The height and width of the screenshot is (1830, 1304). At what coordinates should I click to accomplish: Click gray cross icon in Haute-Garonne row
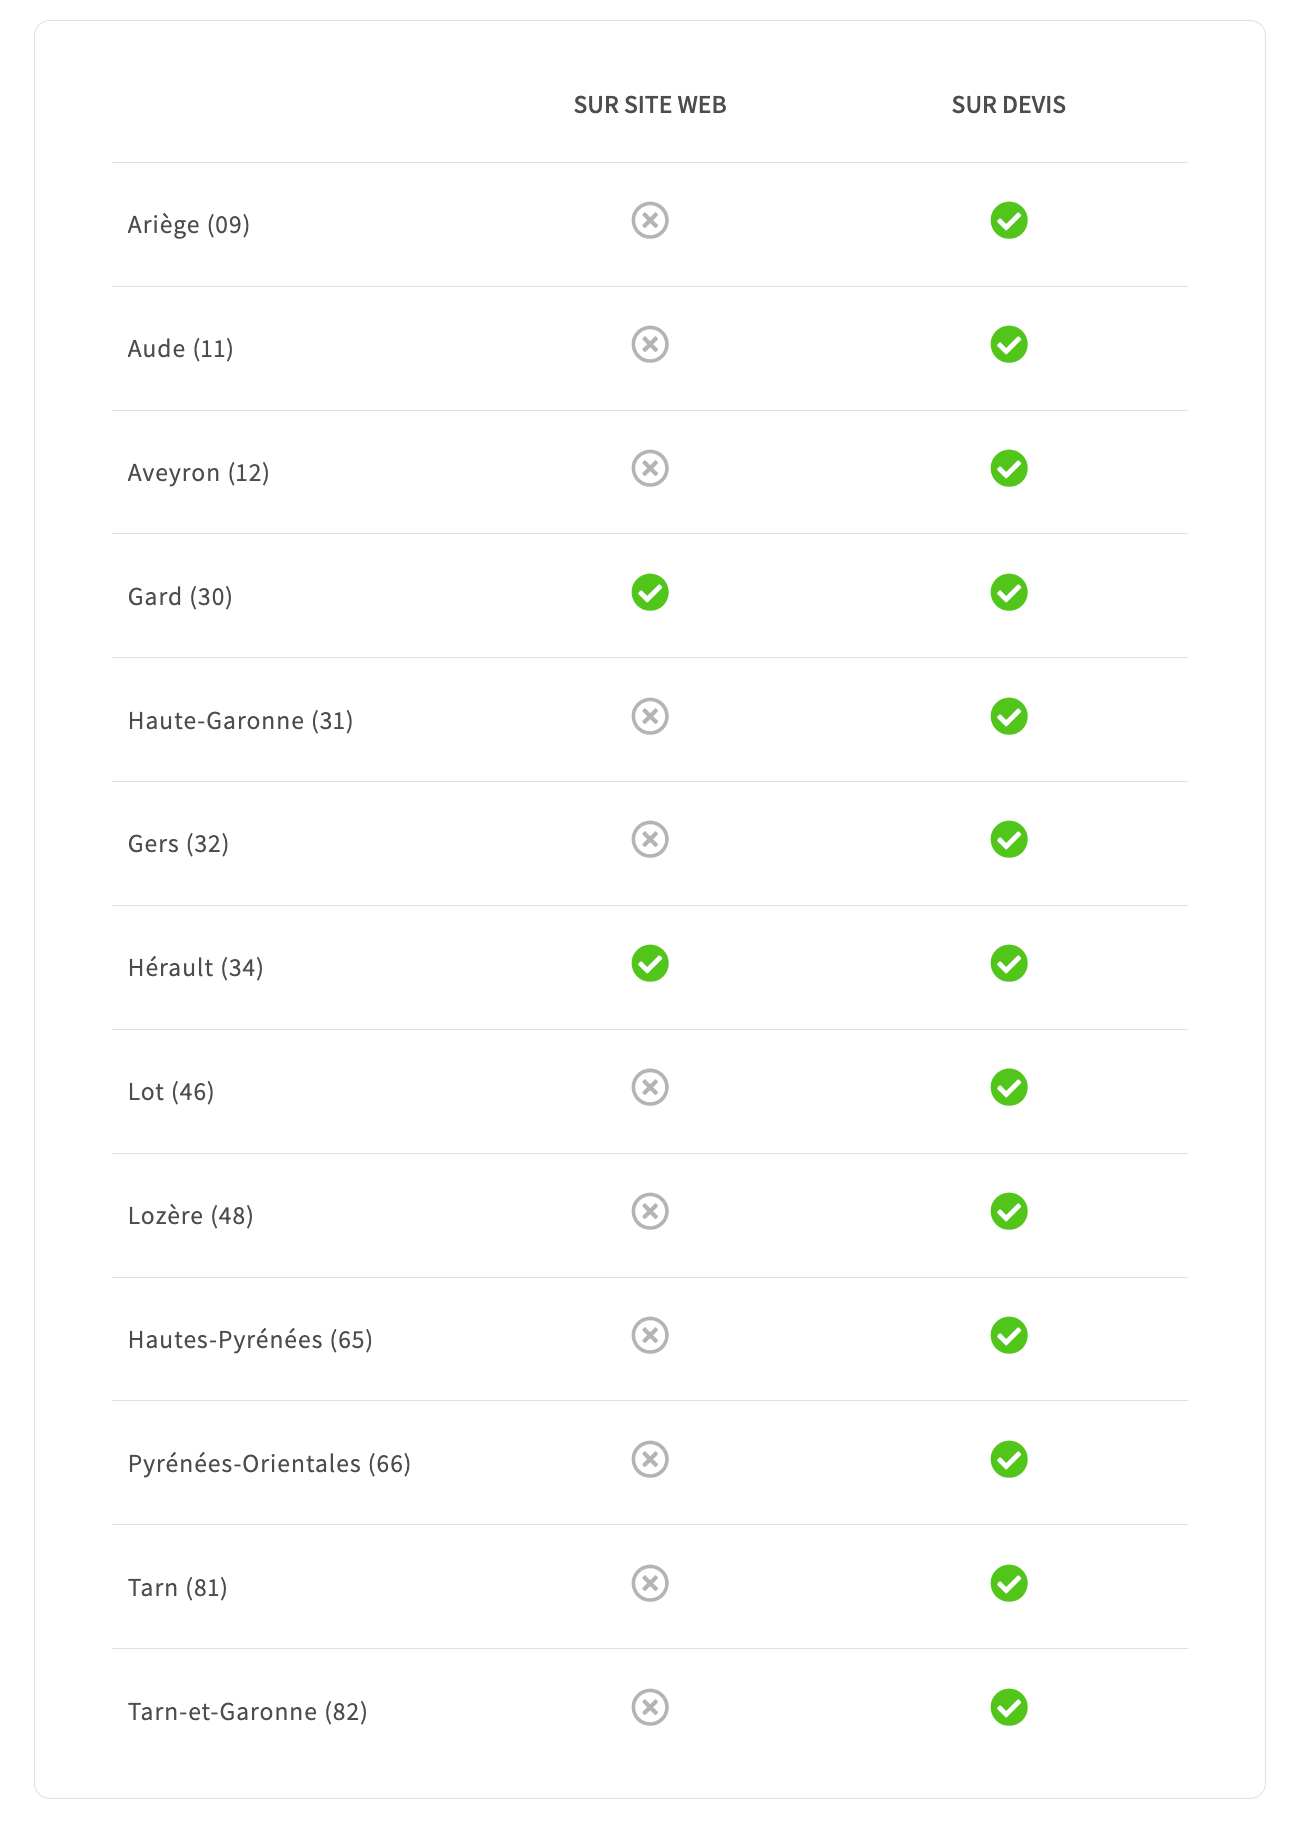point(650,716)
